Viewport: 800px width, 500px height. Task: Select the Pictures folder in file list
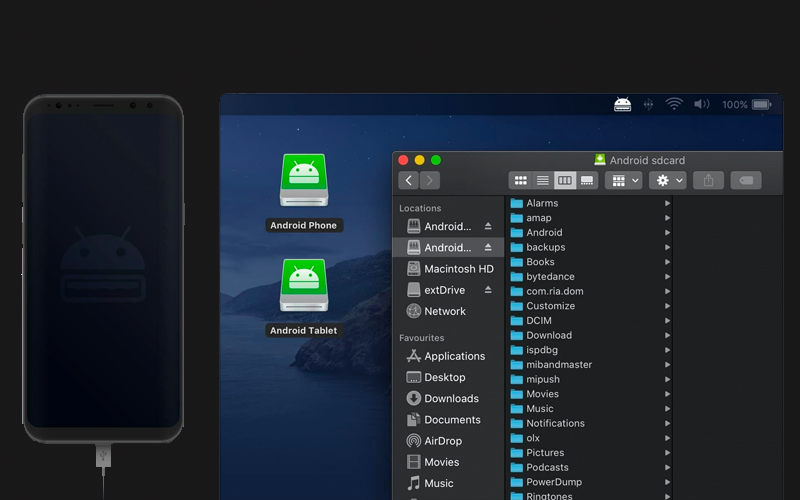click(x=545, y=453)
